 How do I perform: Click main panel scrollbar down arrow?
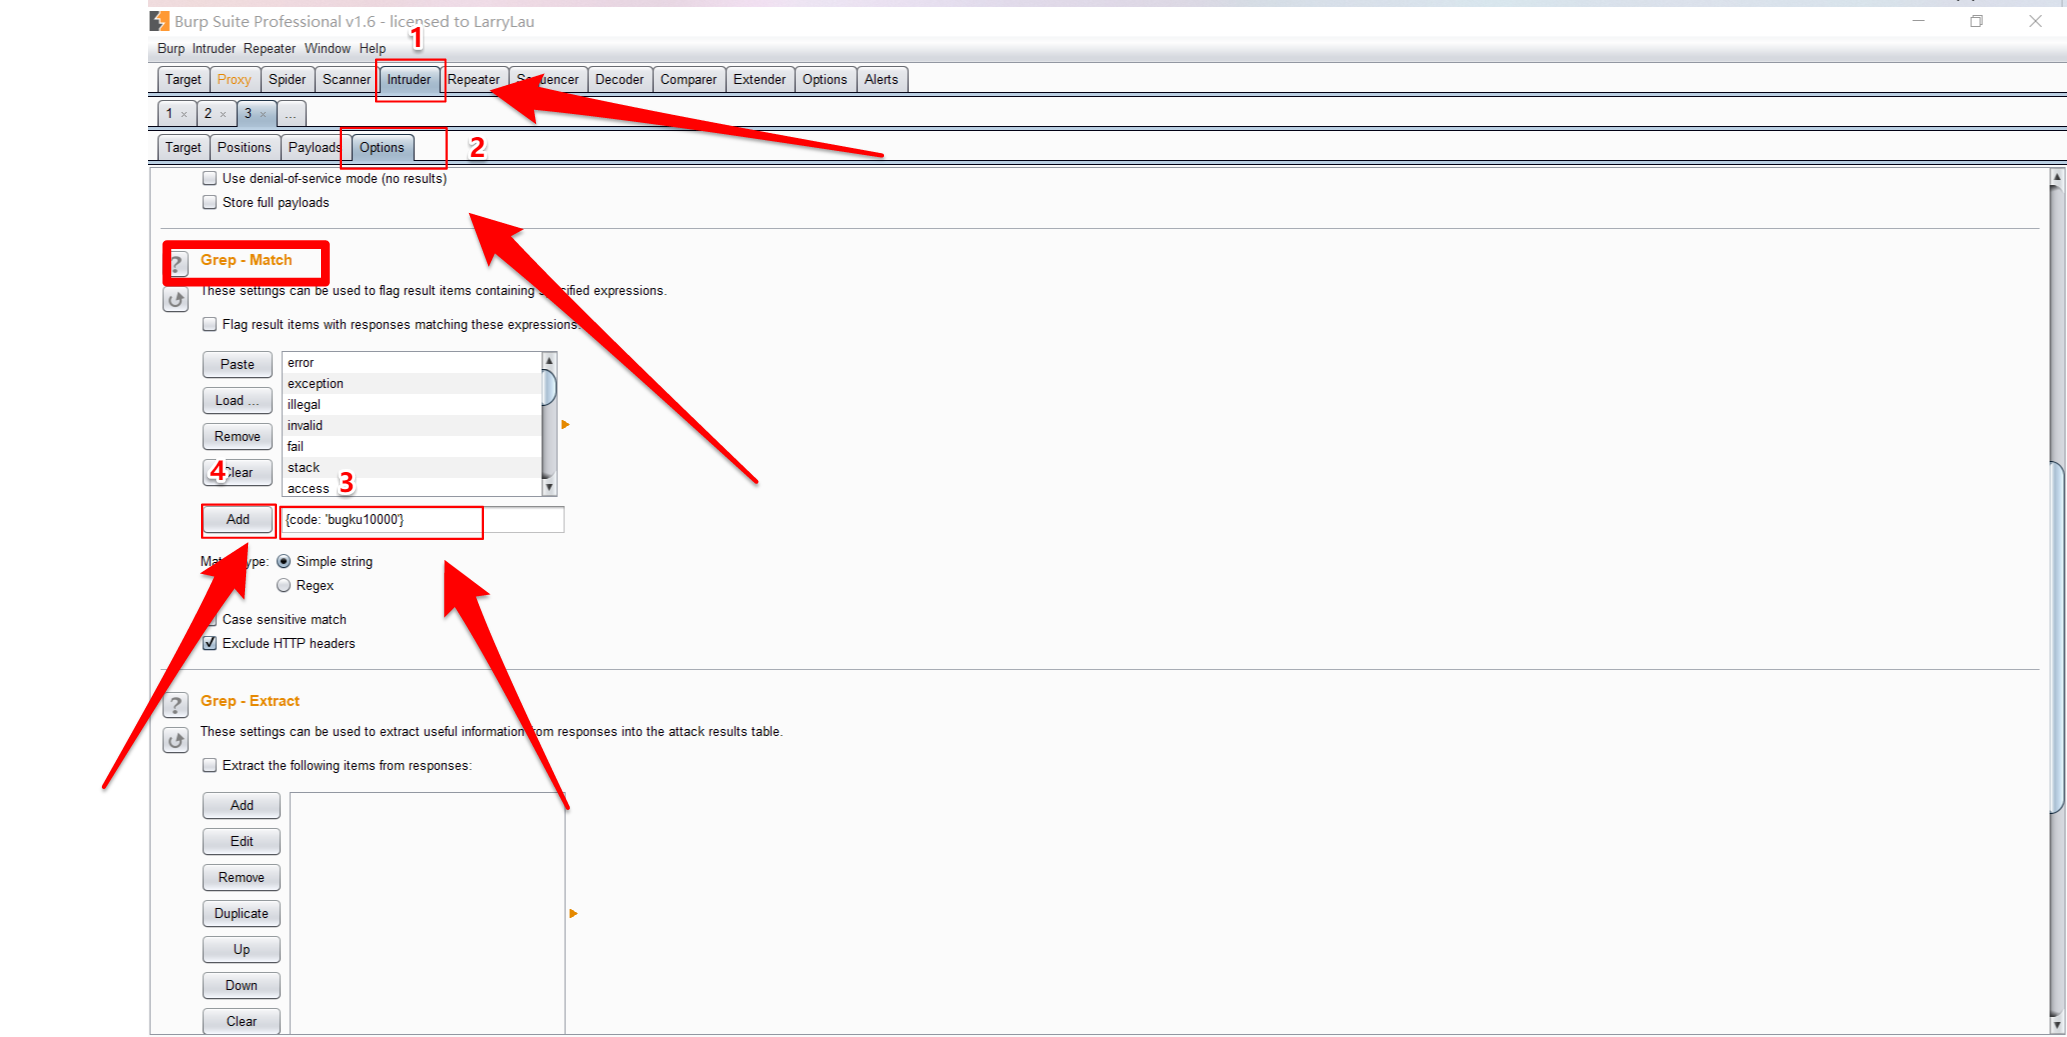coord(2056,1025)
